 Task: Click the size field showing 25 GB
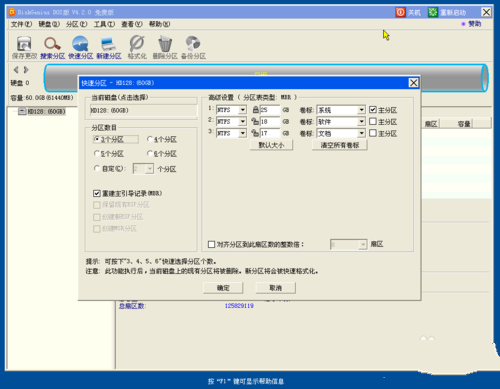click(x=270, y=110)
